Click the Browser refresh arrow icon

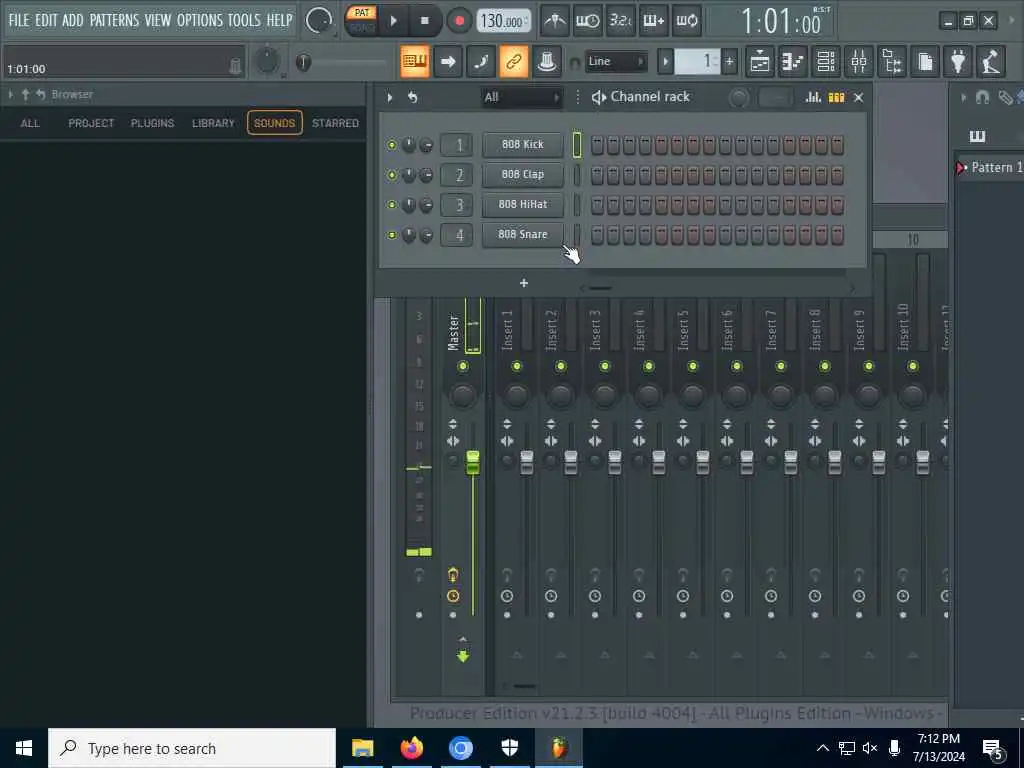tap(40, 95)
